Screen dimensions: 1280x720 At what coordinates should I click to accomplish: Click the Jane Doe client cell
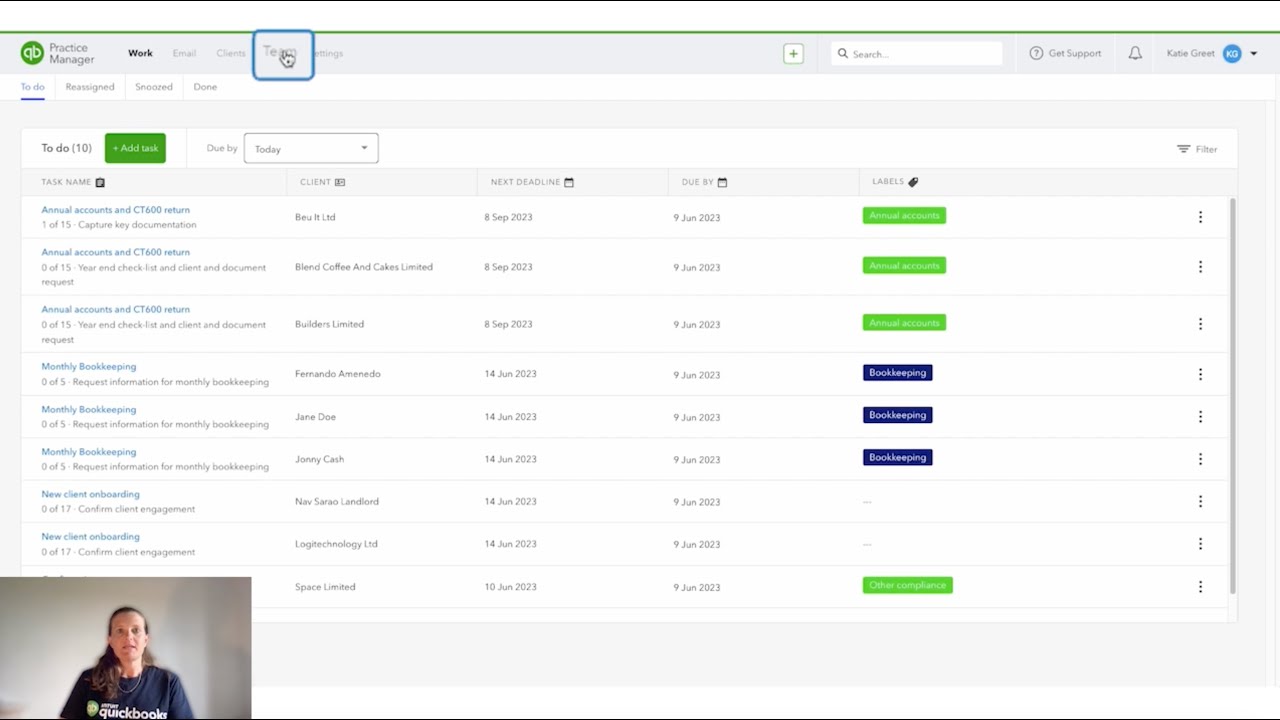315,417
